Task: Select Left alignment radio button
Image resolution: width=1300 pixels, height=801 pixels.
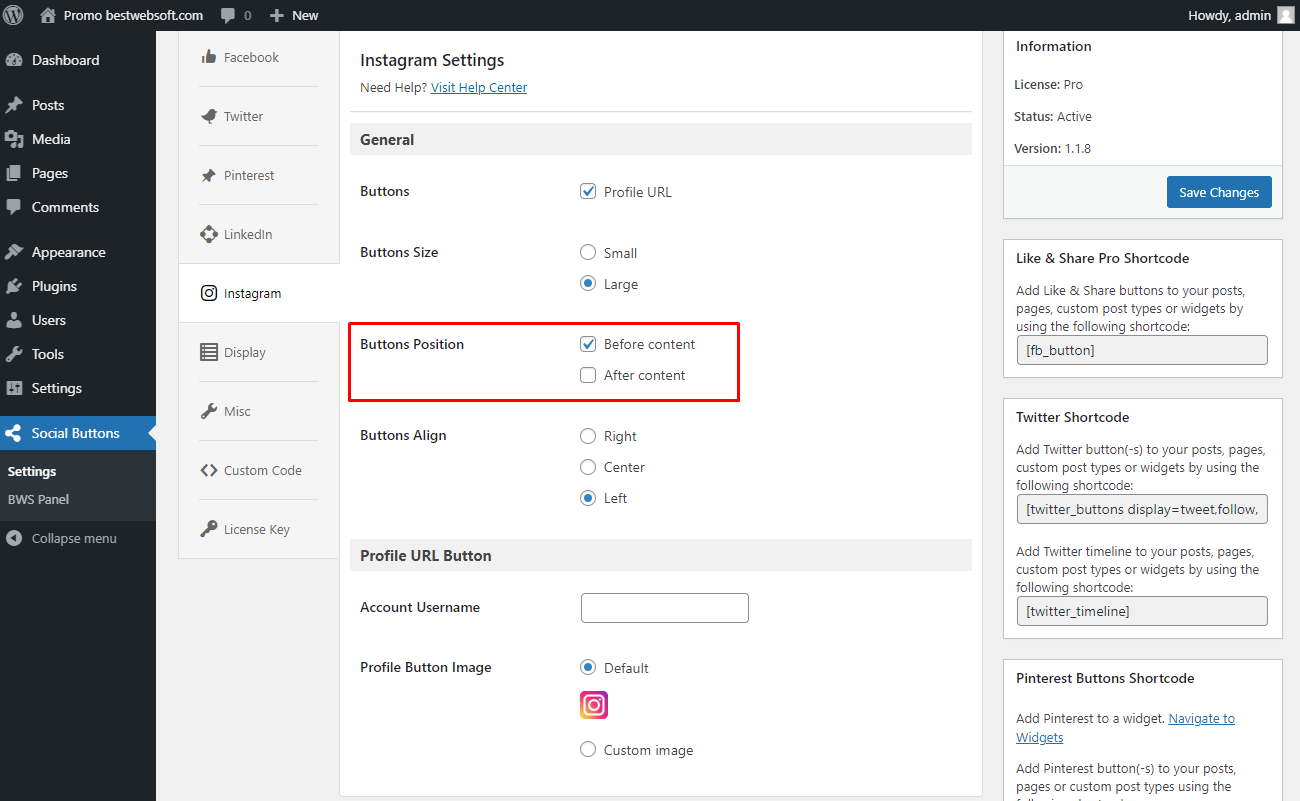Action: [588, 498]
